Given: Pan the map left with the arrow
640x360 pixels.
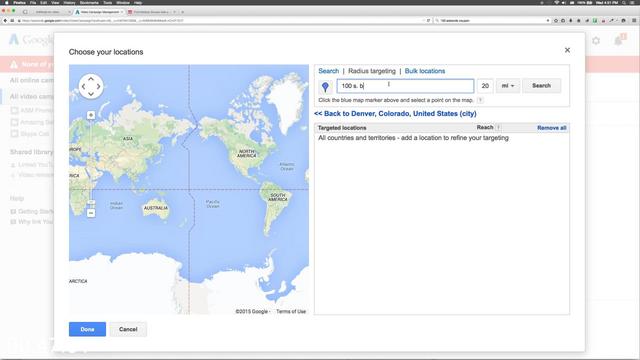Looking at the screenshot, I should tap(83, 87).
